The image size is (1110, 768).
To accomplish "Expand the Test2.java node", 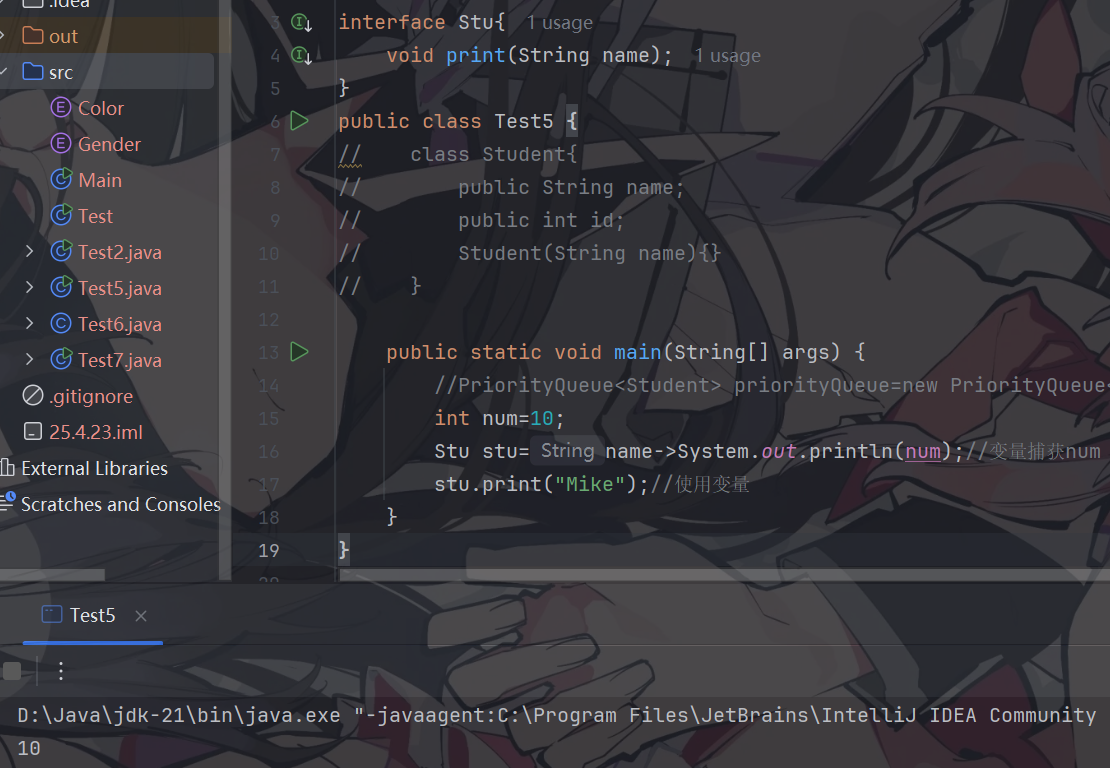I will click(29, 251).
